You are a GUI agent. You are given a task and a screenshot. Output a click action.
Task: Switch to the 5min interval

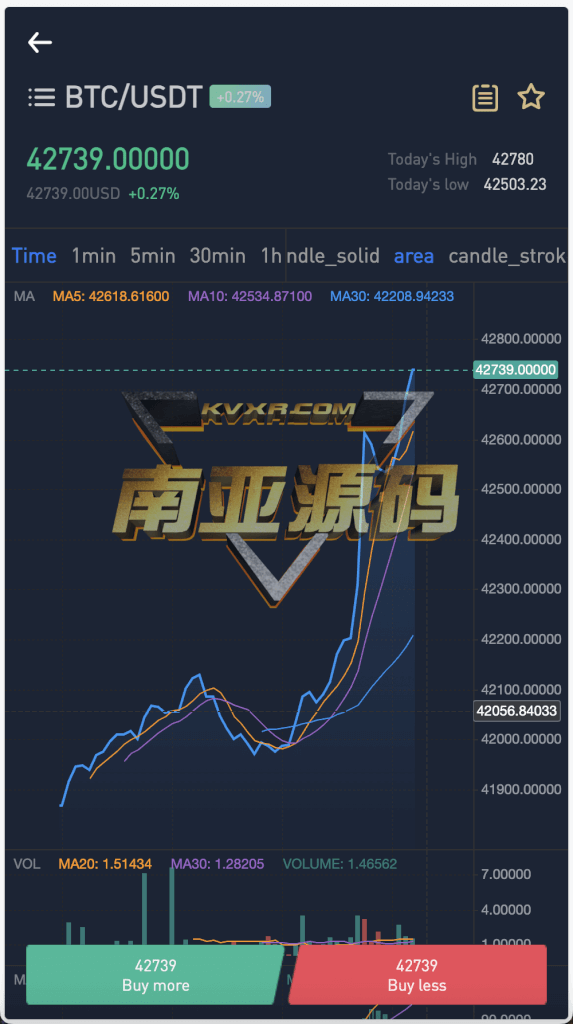click(153, 256)
